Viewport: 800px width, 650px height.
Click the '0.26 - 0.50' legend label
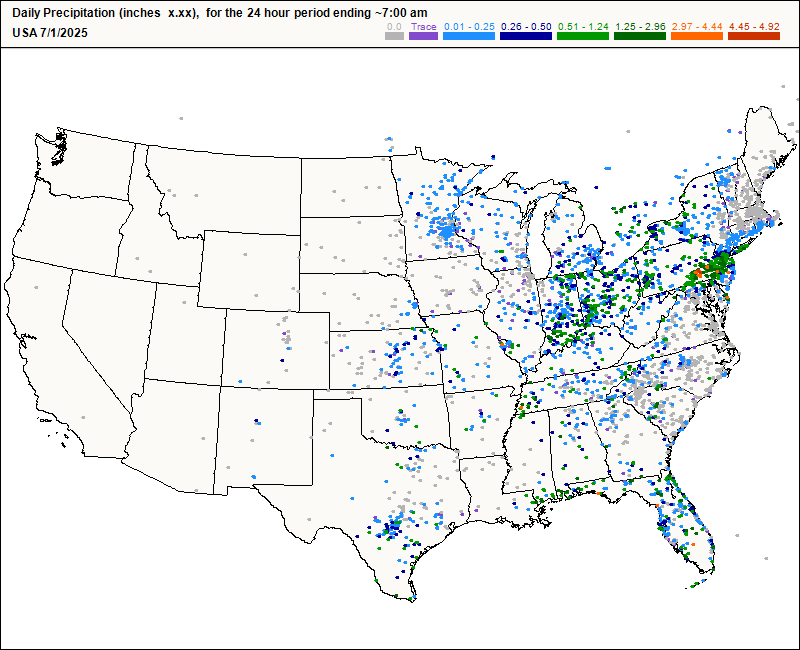pos(527,27)
